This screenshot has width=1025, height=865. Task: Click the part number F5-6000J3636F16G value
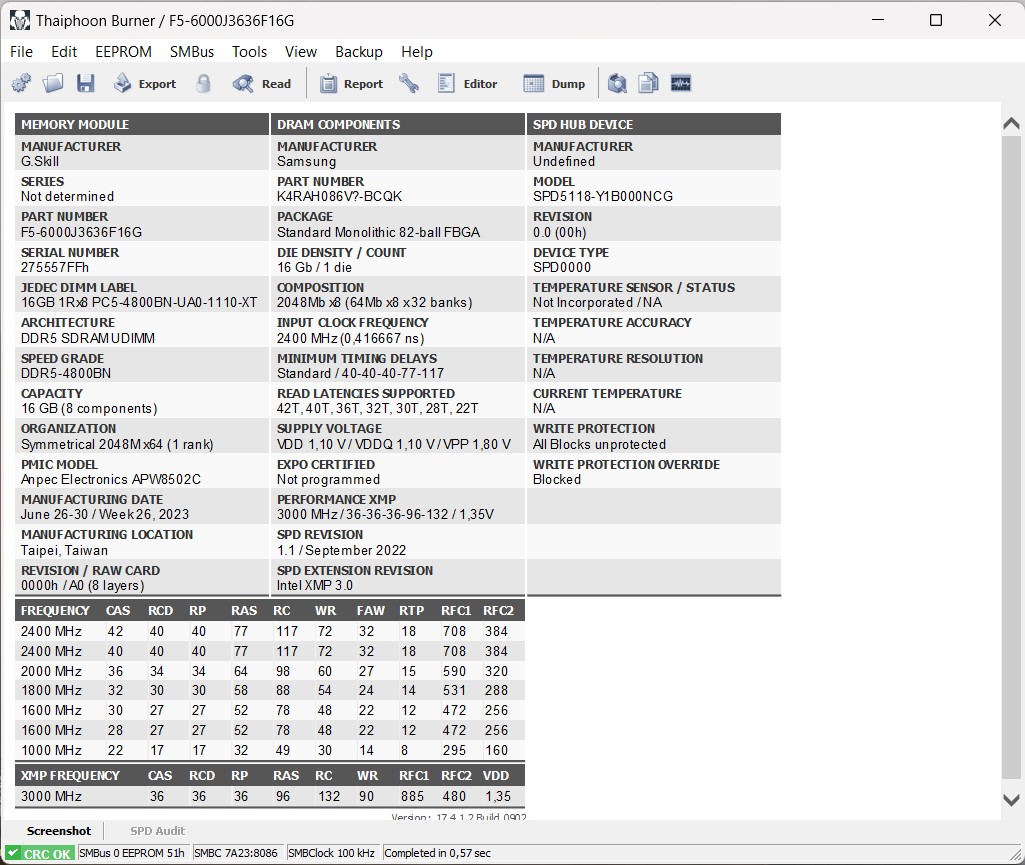tap(81, 232)
